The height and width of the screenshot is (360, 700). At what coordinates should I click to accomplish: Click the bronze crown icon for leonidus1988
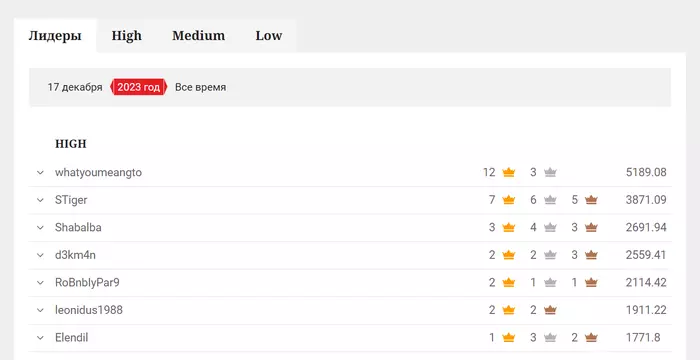tap(550, 310)
